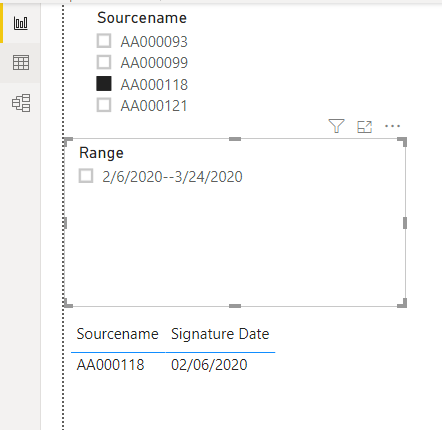Select the Sourcename slicer title
Viewport: 442px width, 430px height.
click(142, 18)
